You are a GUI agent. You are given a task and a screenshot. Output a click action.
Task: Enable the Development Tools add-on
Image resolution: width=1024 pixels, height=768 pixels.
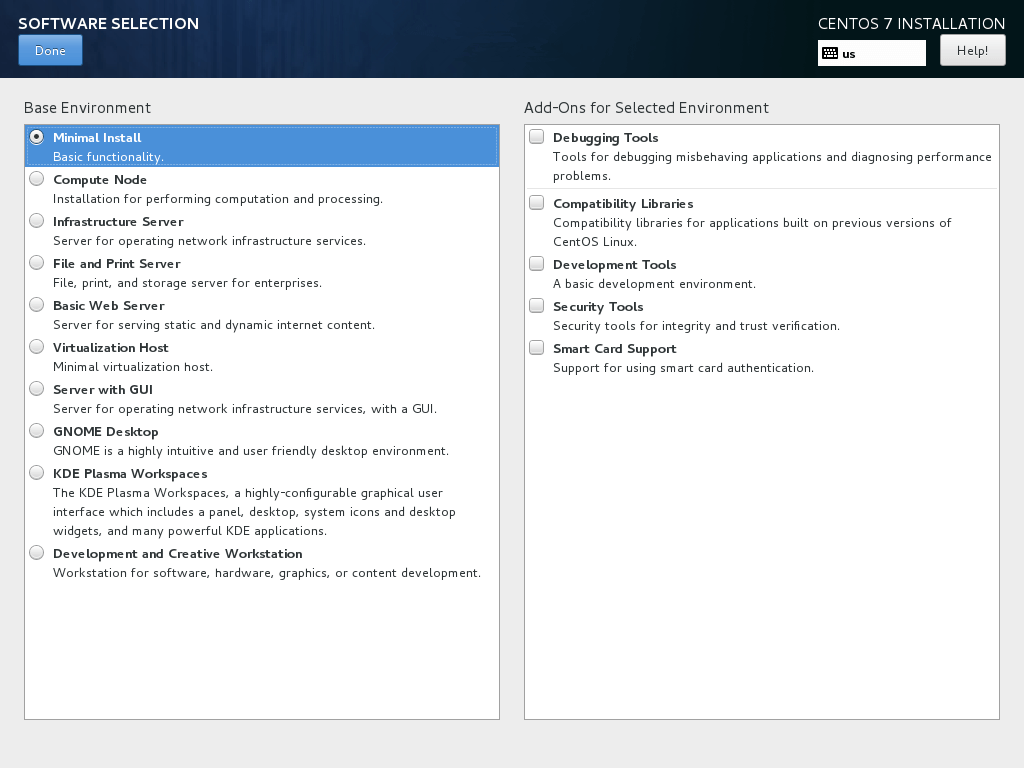pyautogui.click(x=536, y=263)
